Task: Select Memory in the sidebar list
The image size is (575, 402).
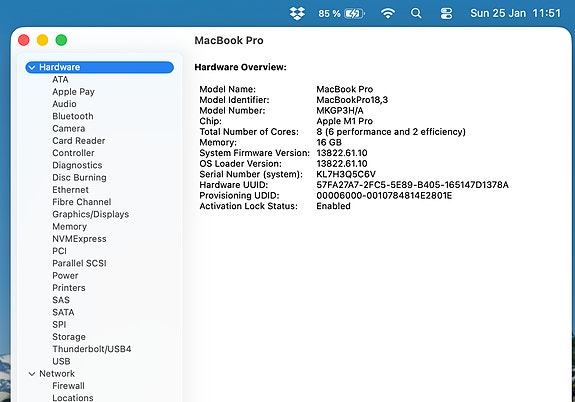Action: (x=69, y=227)
